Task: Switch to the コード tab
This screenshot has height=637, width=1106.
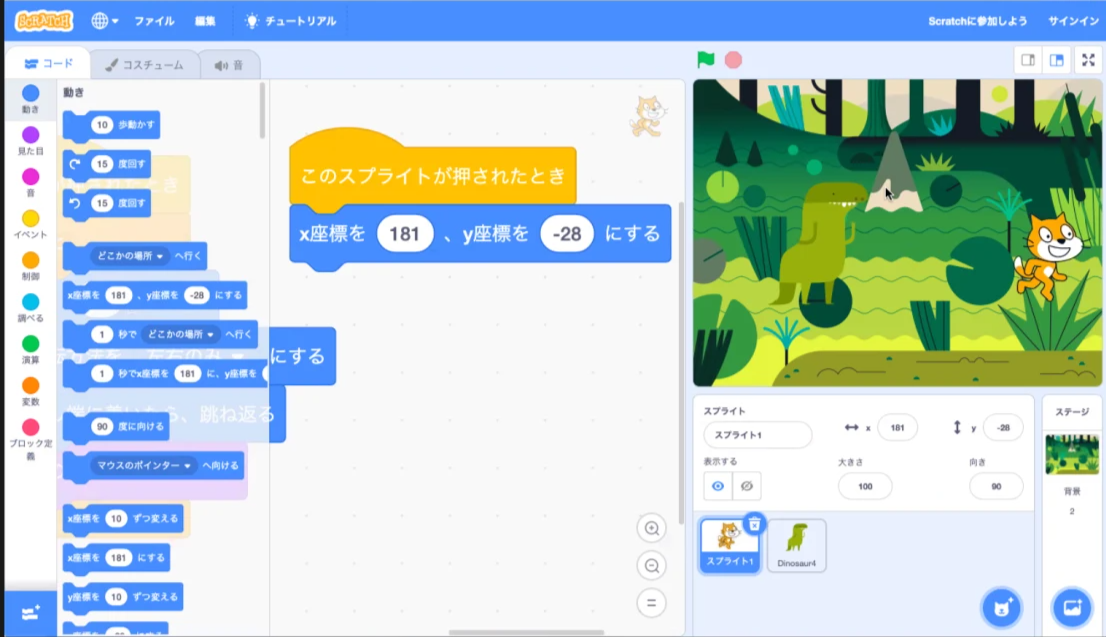Action: (48, 63)
